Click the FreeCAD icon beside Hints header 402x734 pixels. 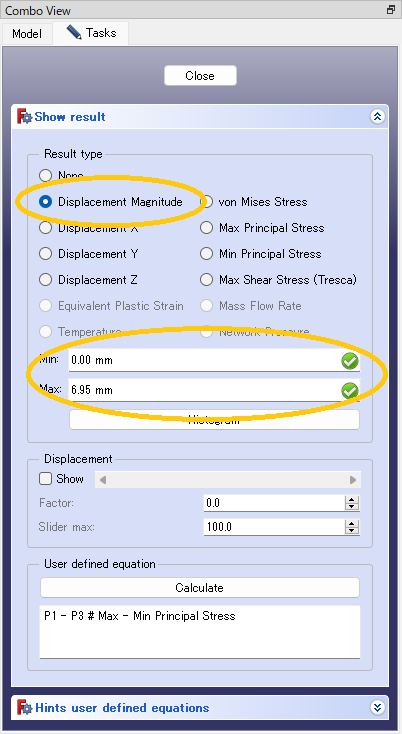(x=24, y=707)
